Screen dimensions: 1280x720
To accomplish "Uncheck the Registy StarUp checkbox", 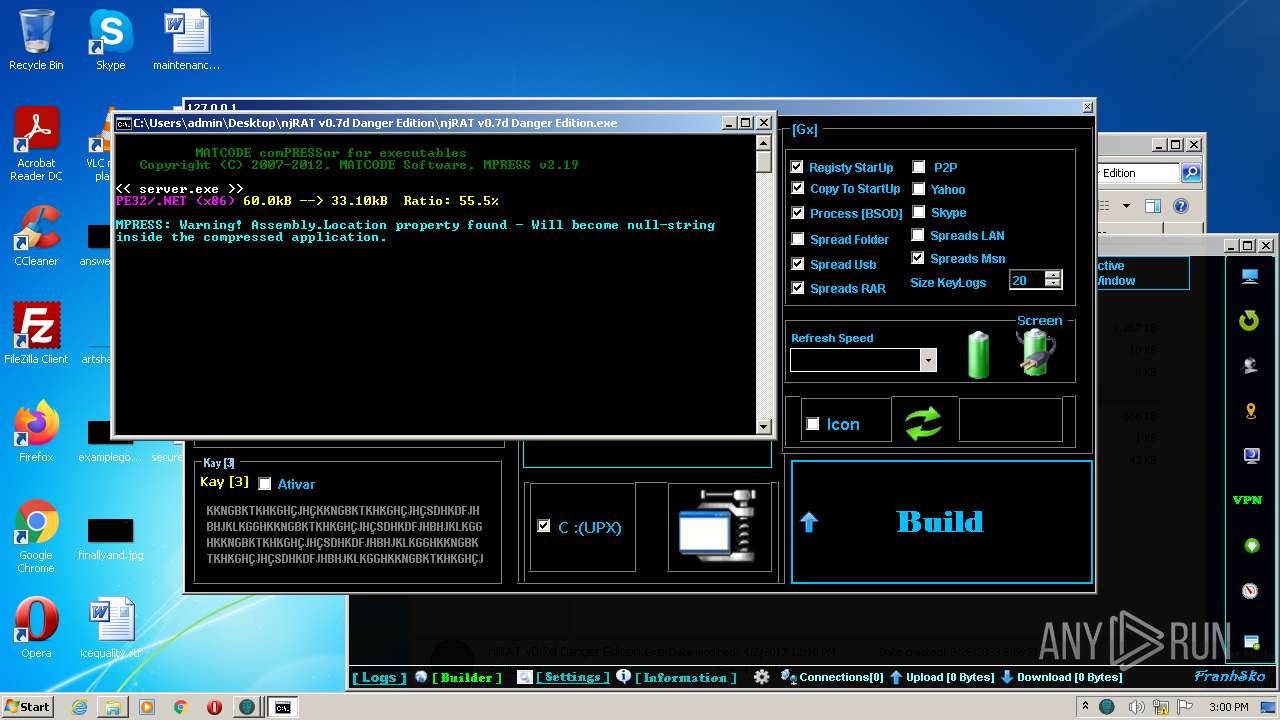I will coord(797,167).
